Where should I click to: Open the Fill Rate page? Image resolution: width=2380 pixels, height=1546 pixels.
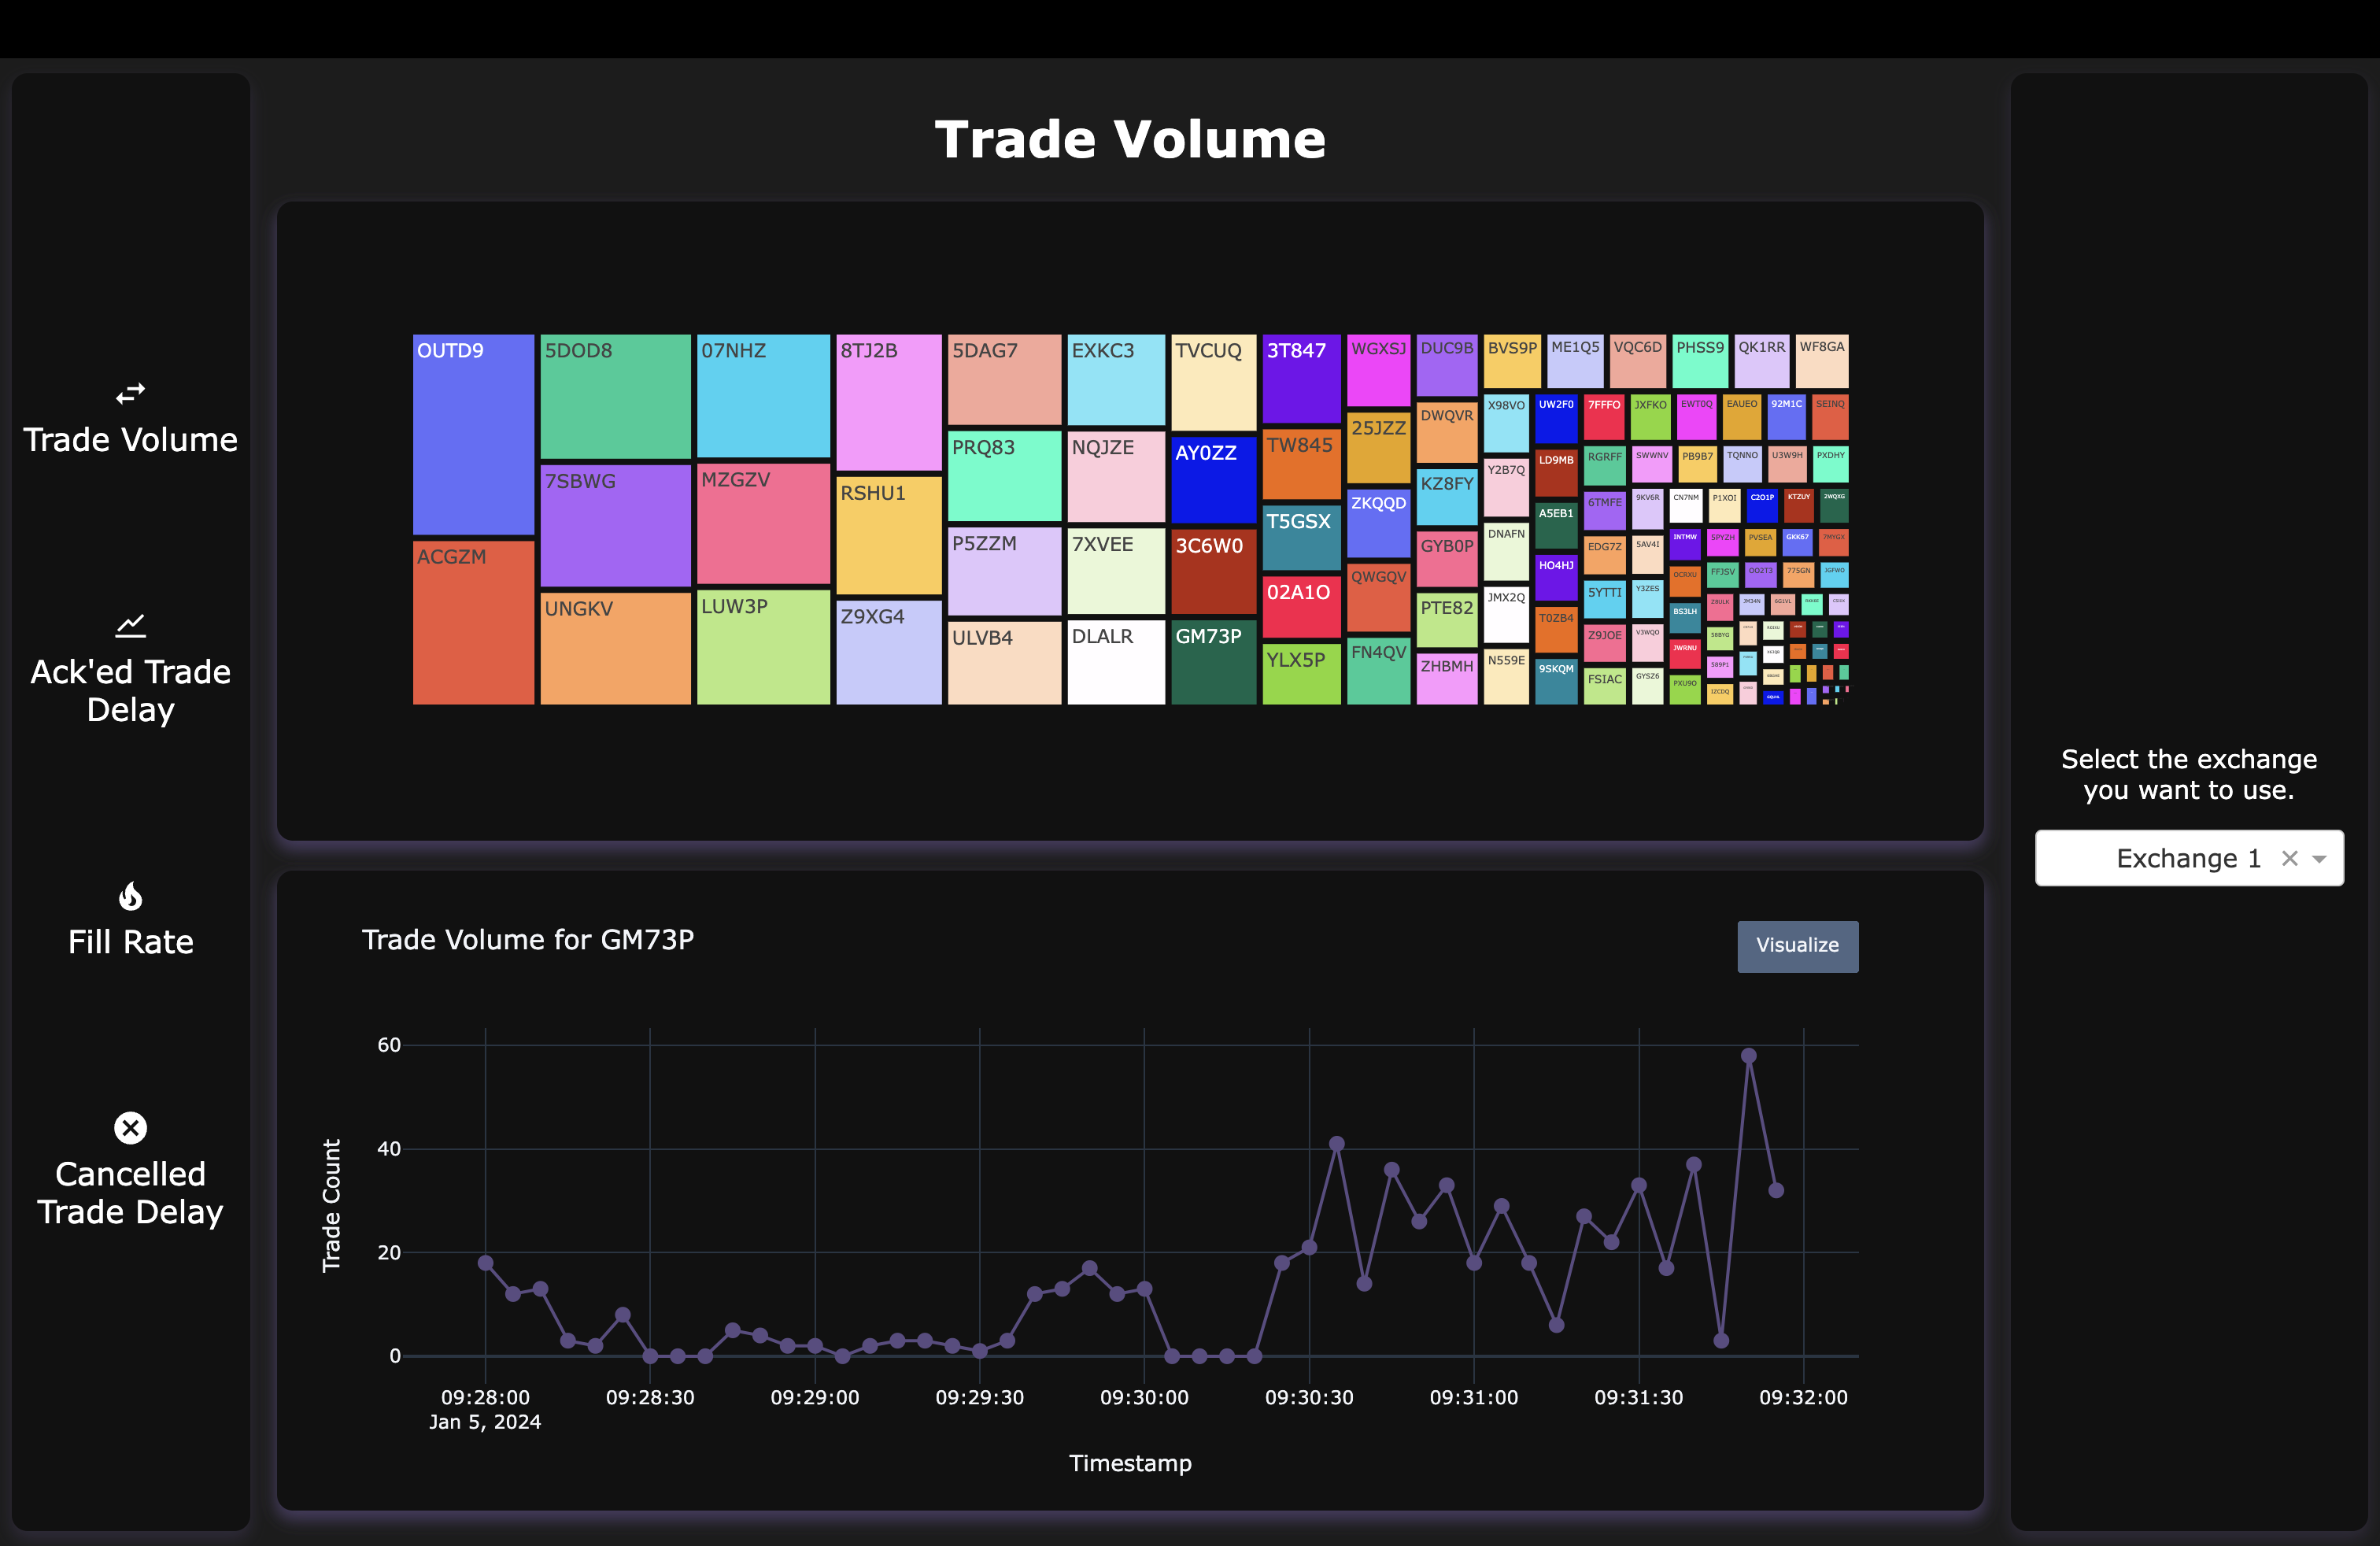[x=130, y=941]
